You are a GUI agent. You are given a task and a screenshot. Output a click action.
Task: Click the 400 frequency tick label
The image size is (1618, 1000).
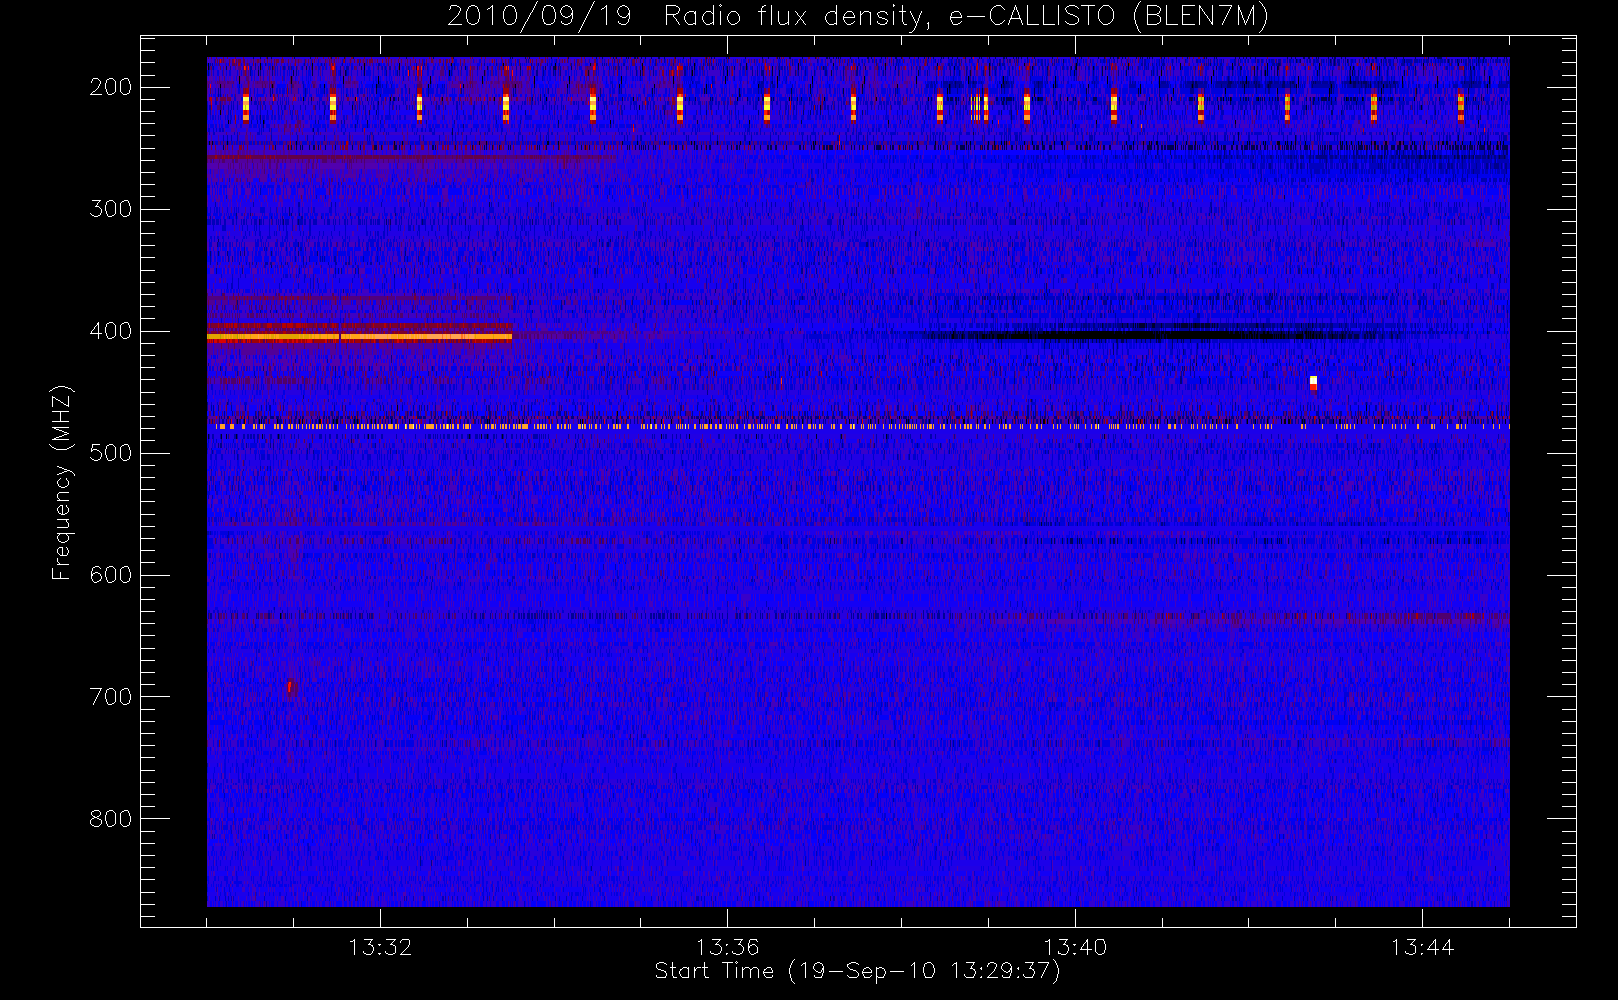(110, 331)
